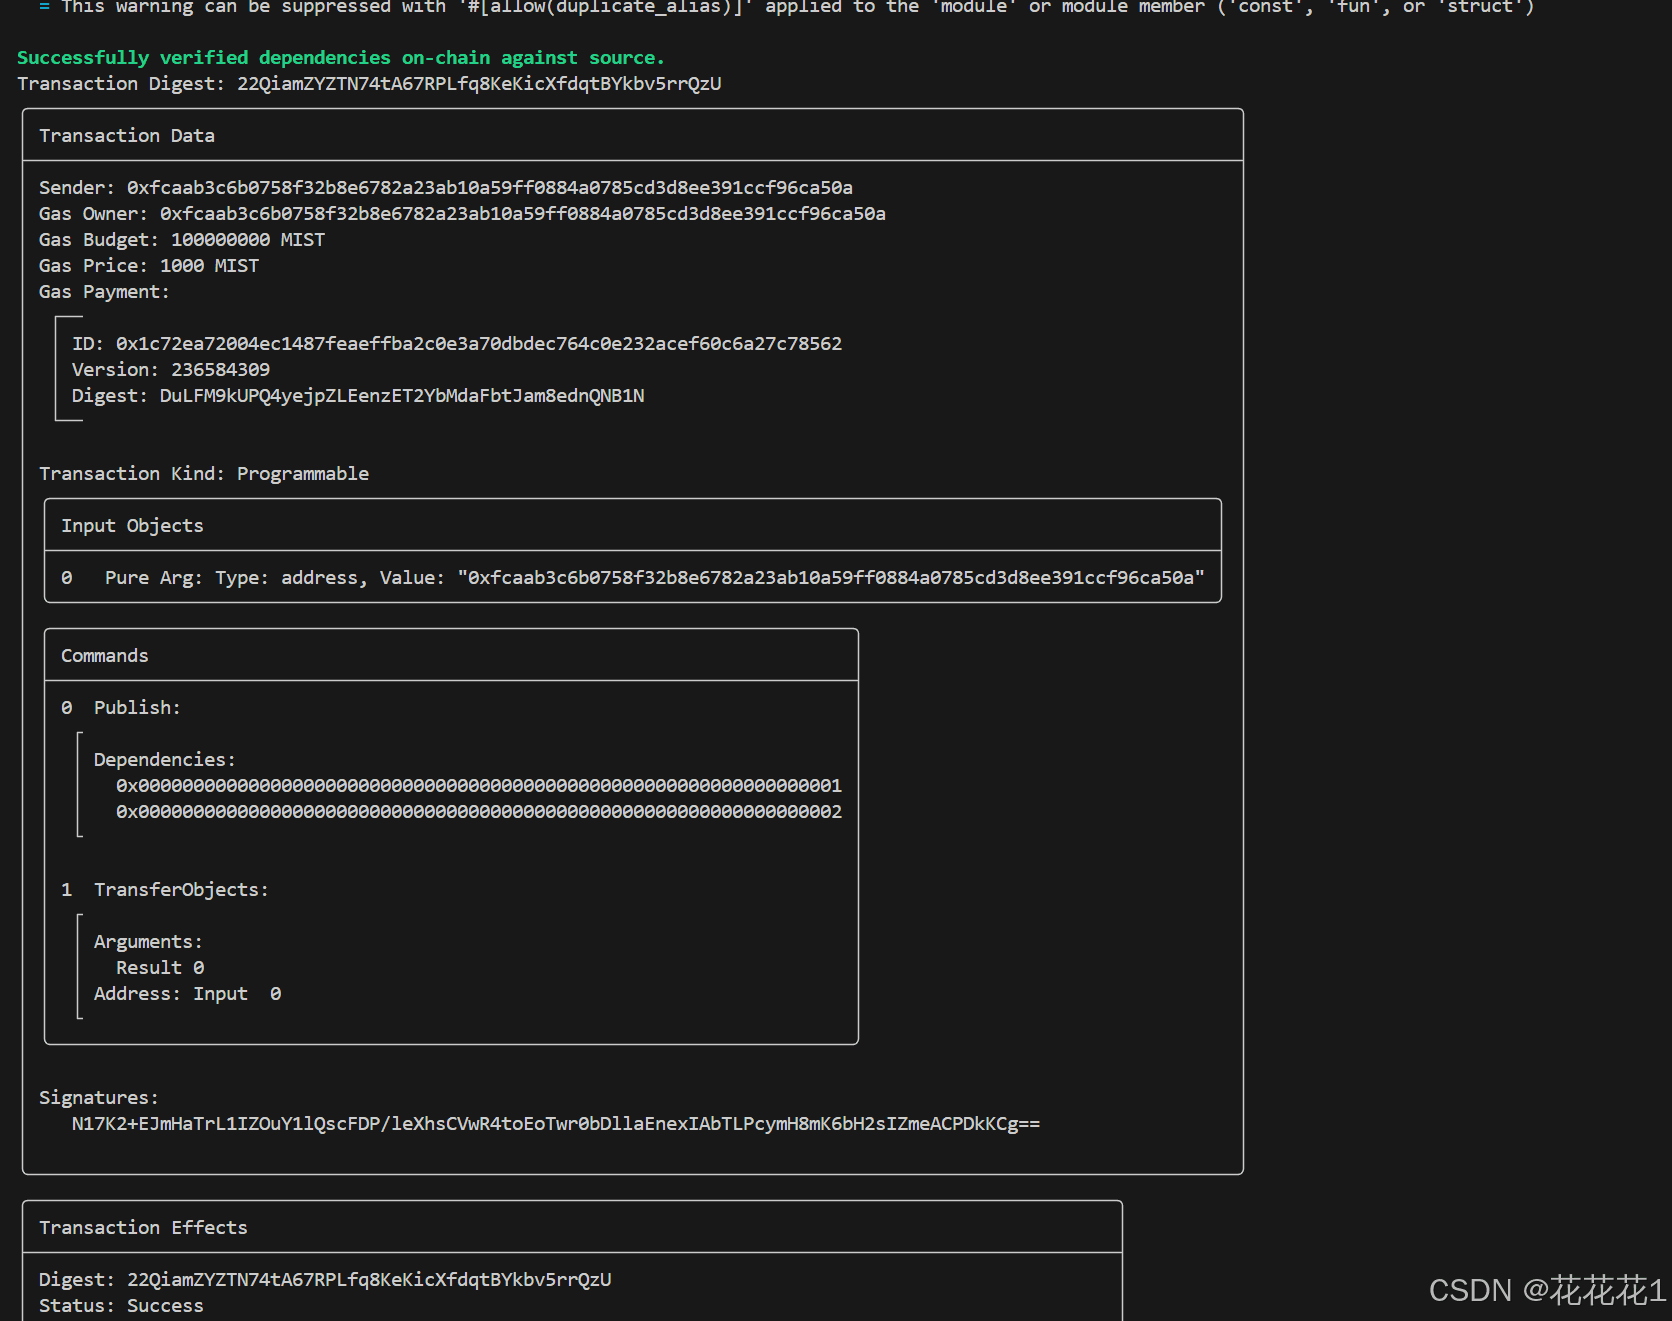Select the dependency address ending in 0001
Viewport: 1672px width, 1321px height.
479,786
